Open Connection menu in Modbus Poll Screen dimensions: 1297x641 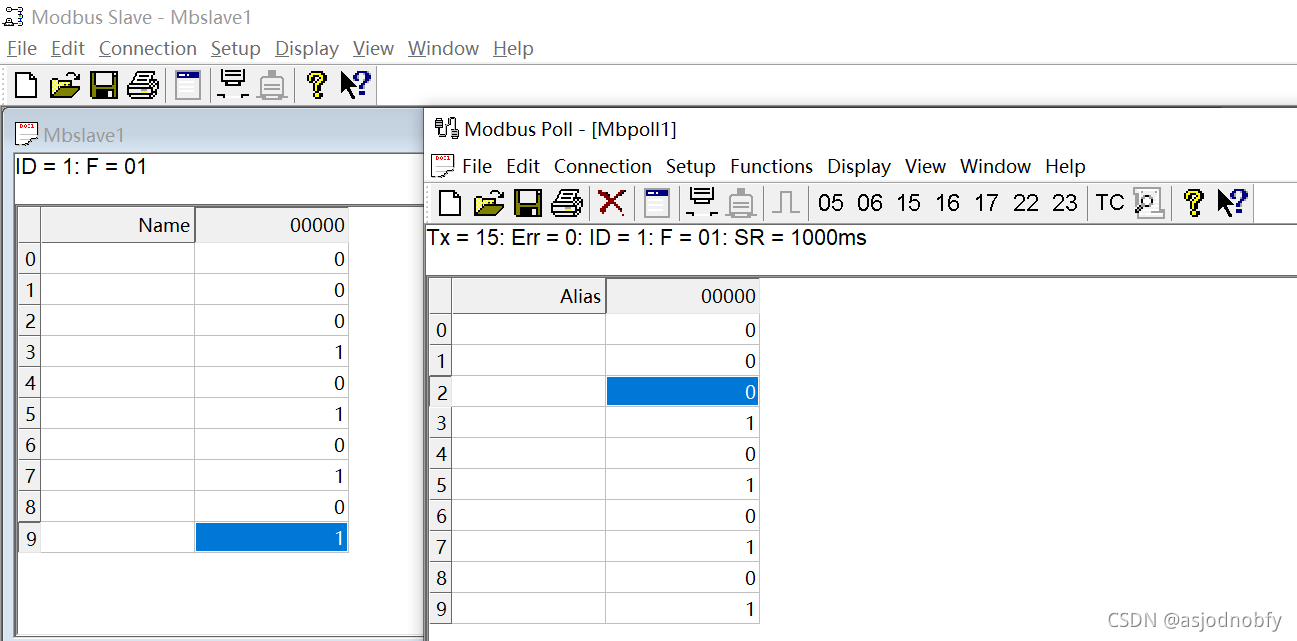(603, 166)
